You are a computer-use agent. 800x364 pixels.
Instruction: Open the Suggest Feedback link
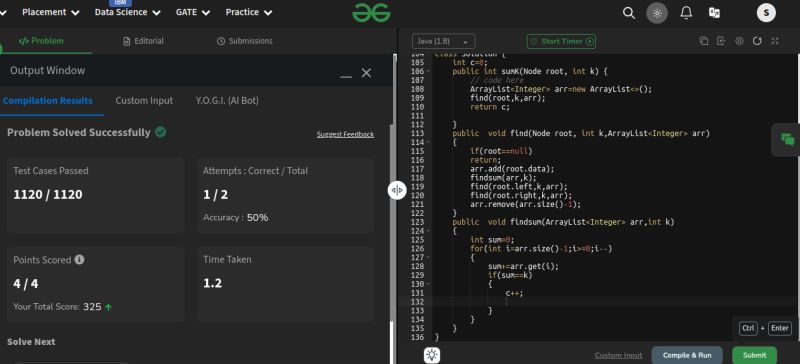click(x=345, y=134)
